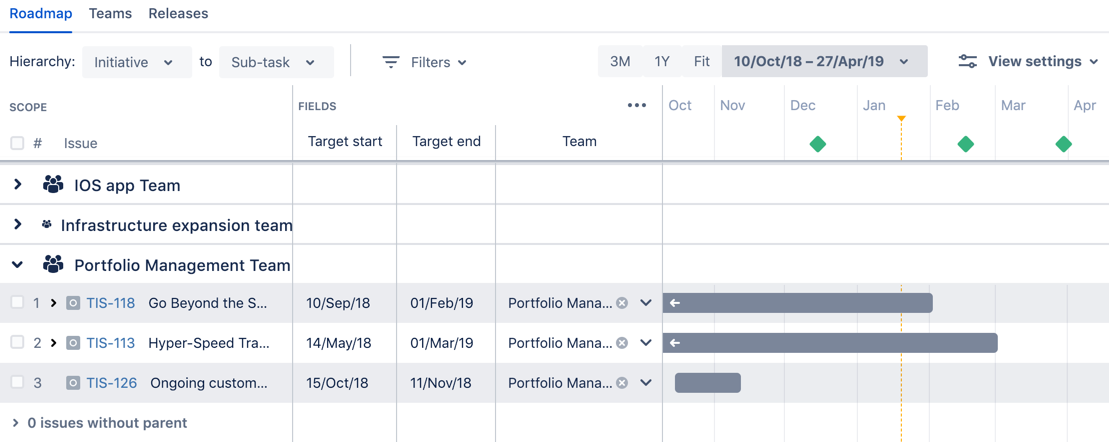The image size is (1109, 442).
Task: Expand the Infrastructure expansion team group
Action: click(18, 225)
